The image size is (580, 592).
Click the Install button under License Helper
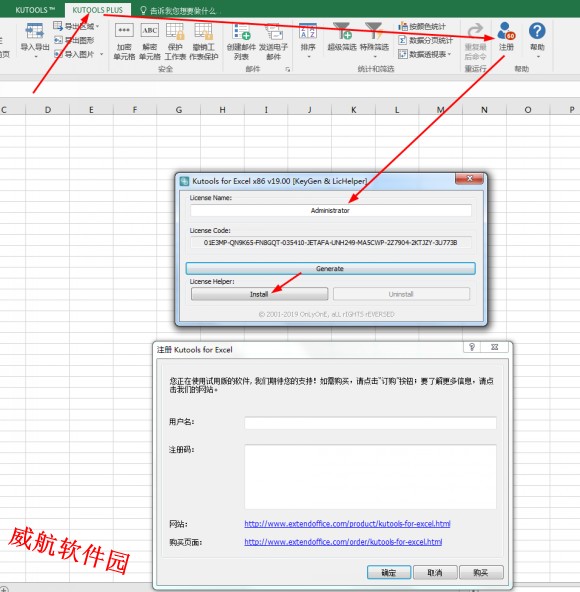point(259,294)
